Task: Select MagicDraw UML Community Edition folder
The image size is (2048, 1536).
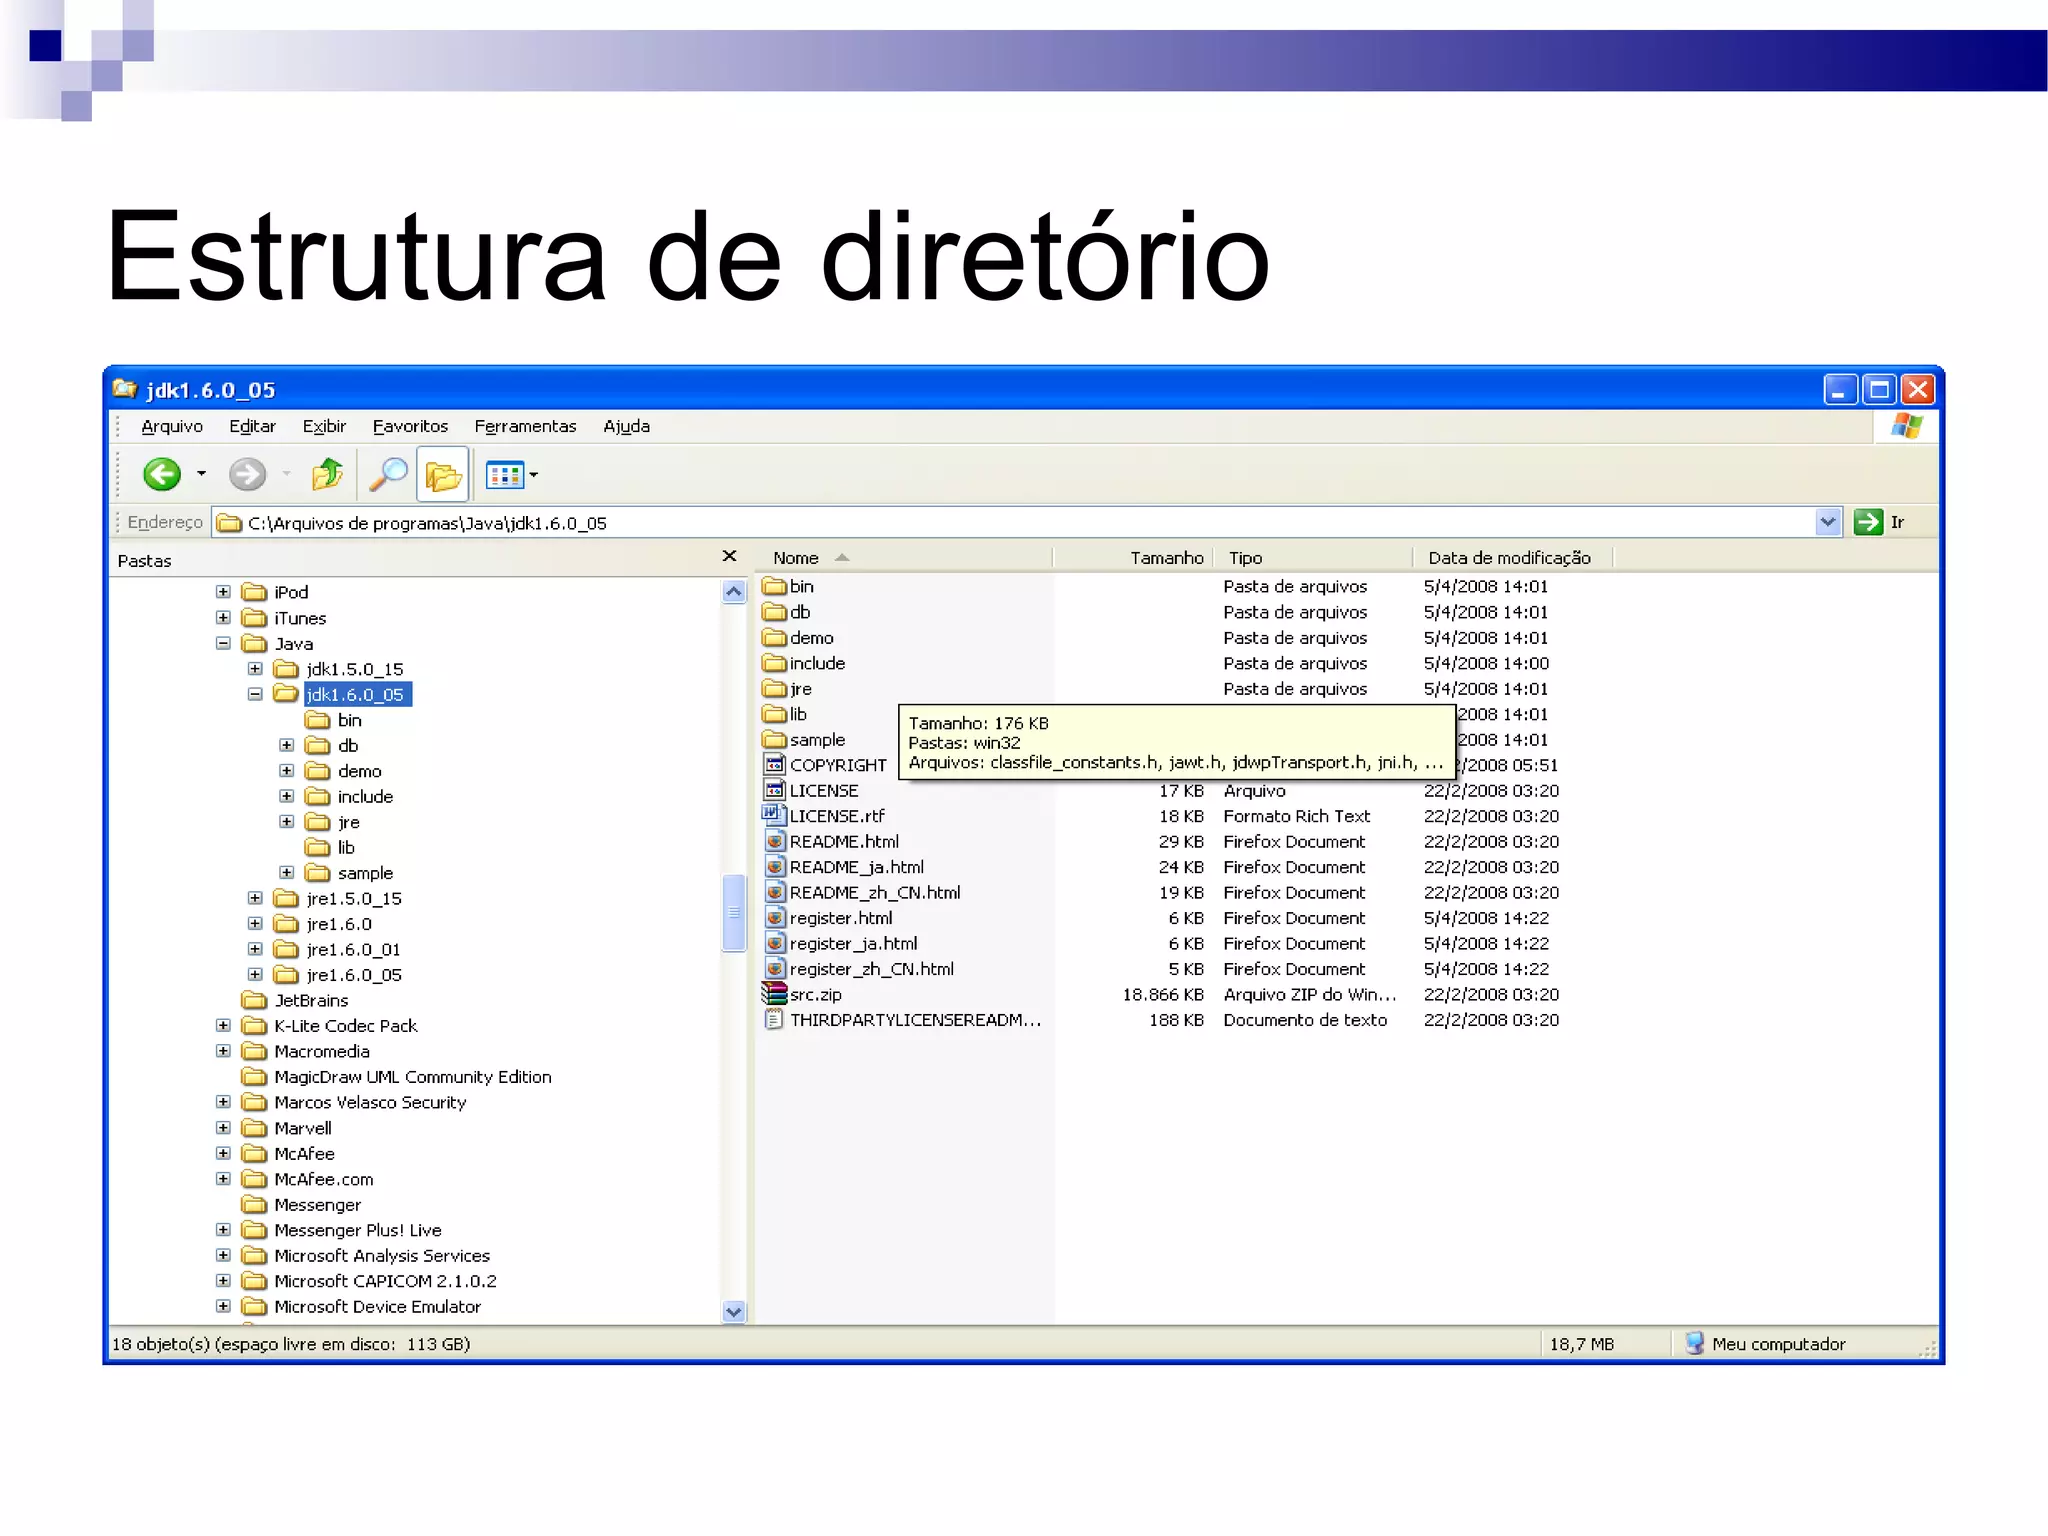Action: (x=413, y=1077)
